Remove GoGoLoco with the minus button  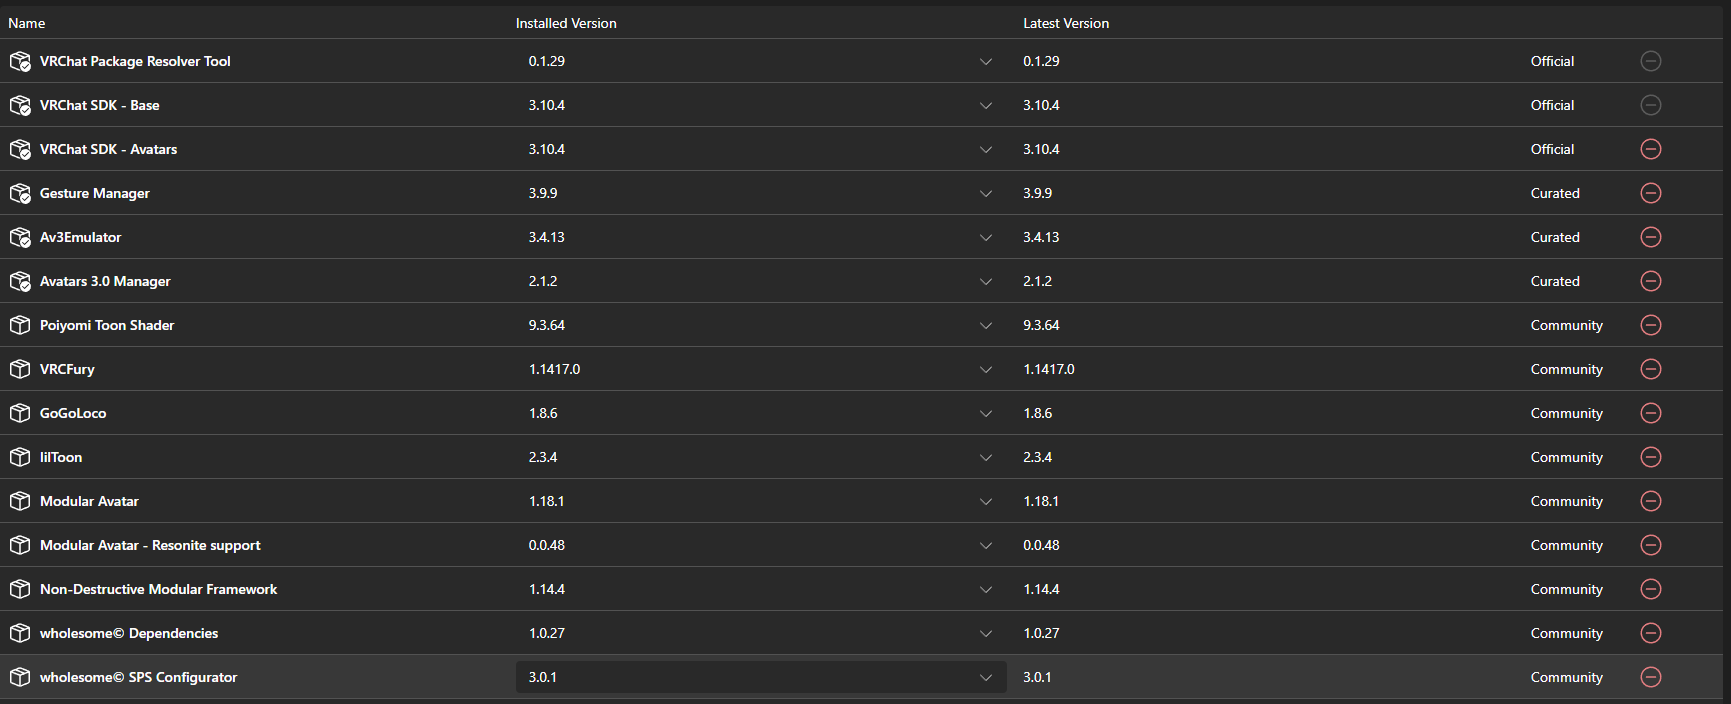pyautogui.click(x=1651, y=413)
